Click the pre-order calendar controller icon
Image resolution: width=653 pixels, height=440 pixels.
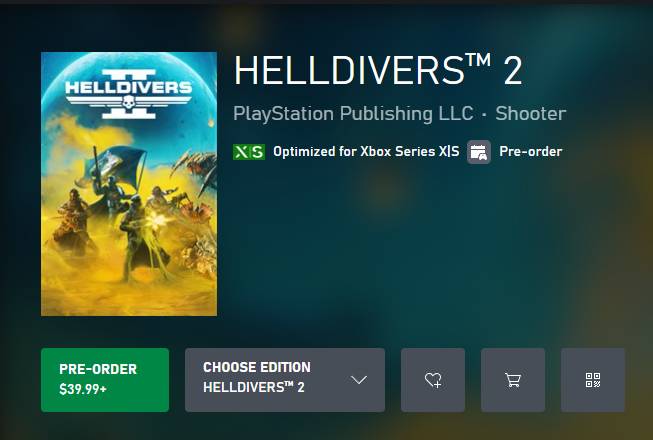[x=479, y=152]
